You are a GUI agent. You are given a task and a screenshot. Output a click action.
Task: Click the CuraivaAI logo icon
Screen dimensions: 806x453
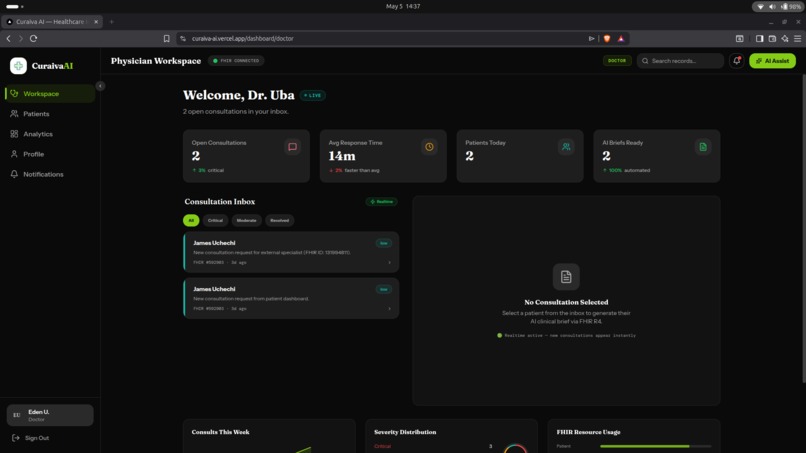[18, 66]
